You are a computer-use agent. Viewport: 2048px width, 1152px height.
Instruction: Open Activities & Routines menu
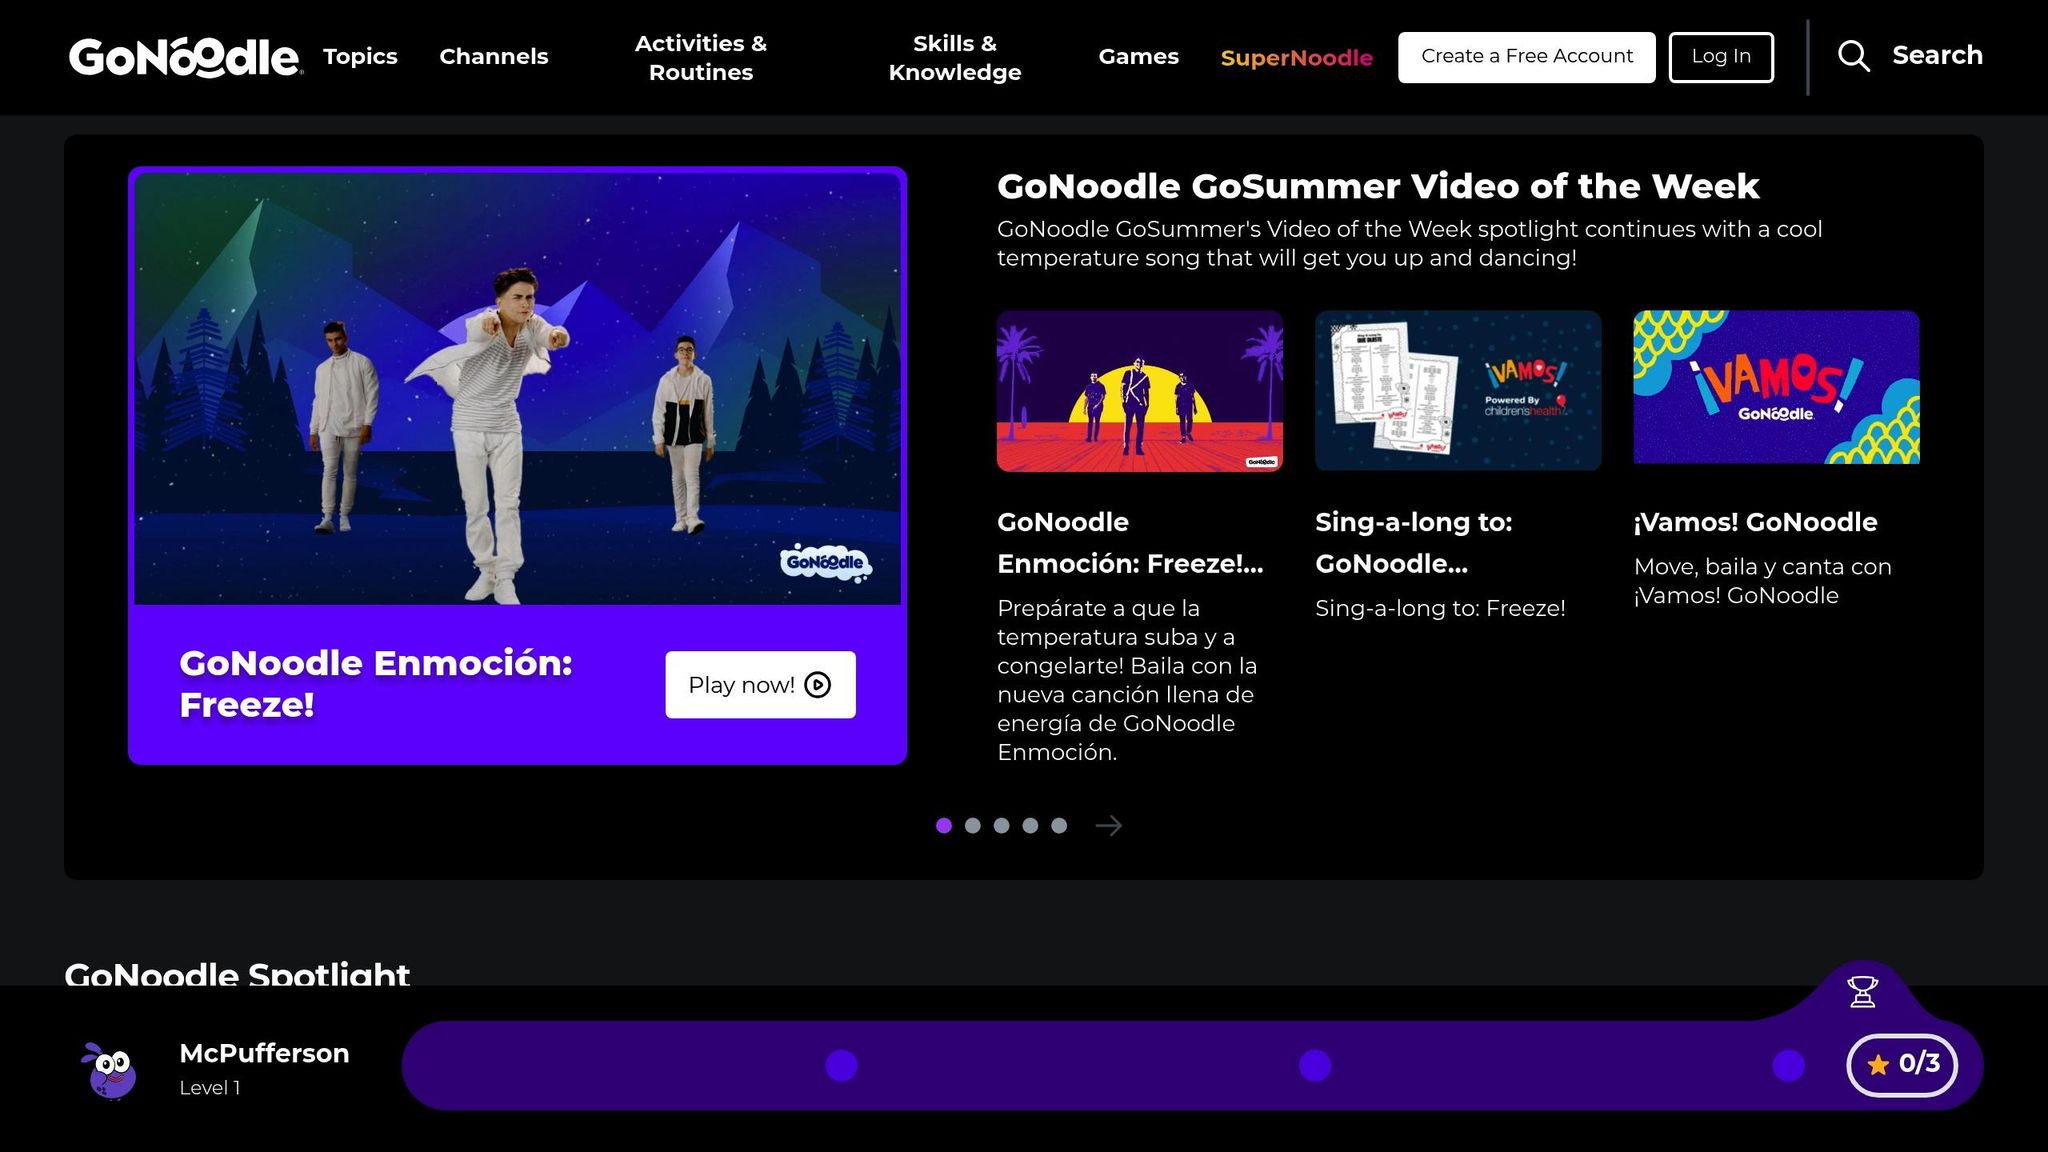[x=701, y=58]
